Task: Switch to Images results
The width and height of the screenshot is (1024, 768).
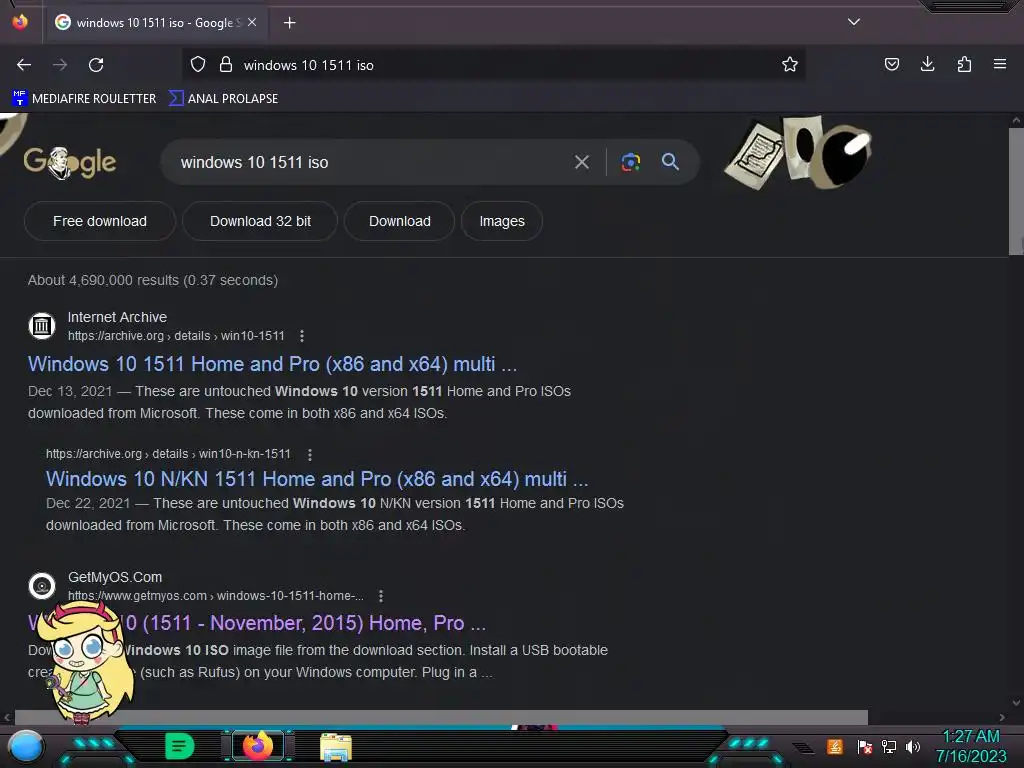Action: click(x=502, y=221)
